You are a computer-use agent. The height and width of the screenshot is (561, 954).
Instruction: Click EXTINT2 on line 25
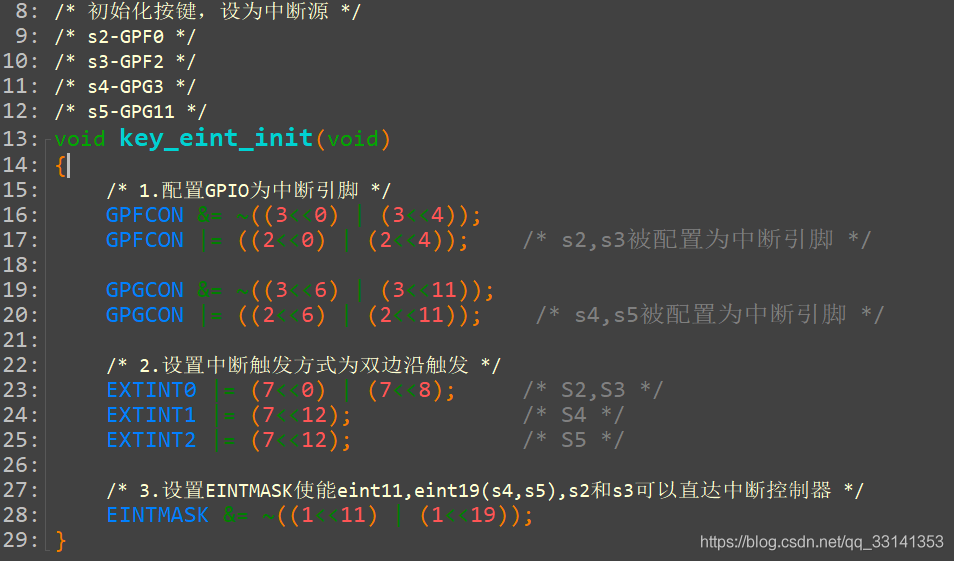[151, 439]
